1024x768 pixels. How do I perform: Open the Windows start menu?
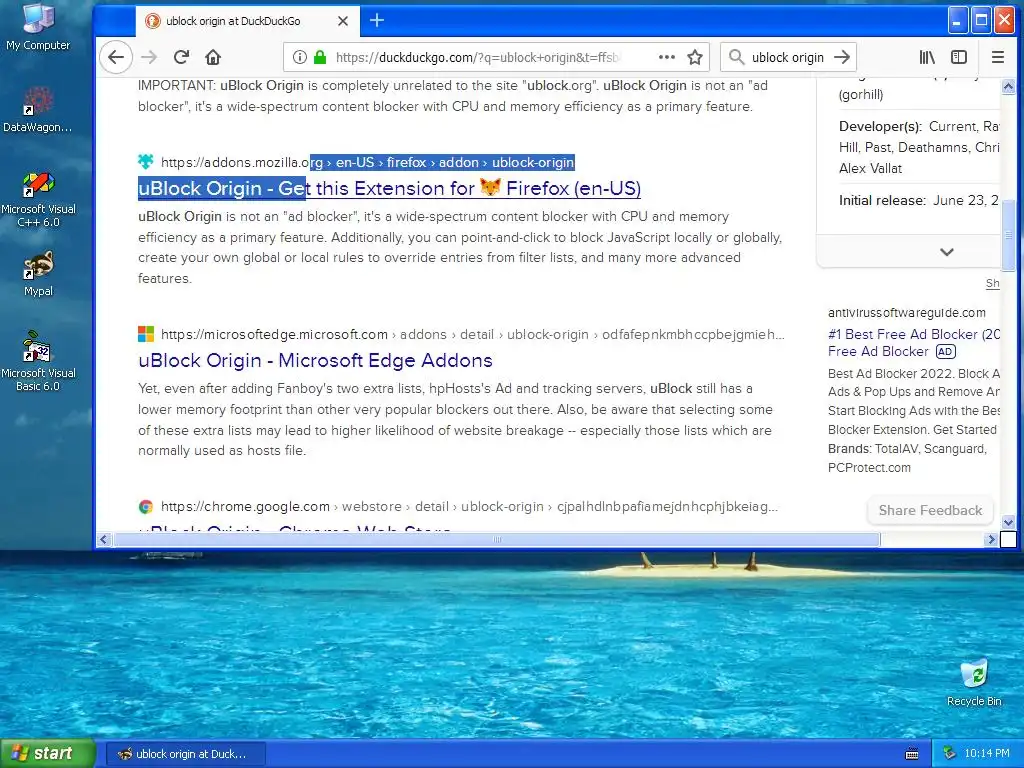(48, 753)
